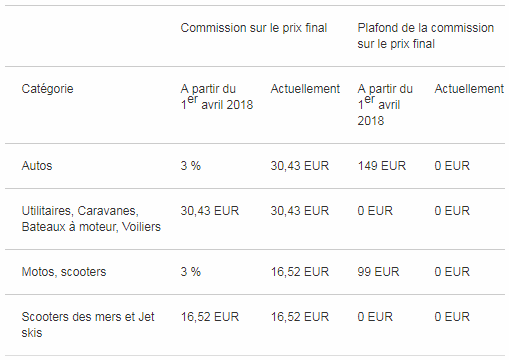Viewport: 509px width, 360px height.
Task: Click the last 'Actuellement' column subheader
Action: pyautogui.click(x=469, y=89)
